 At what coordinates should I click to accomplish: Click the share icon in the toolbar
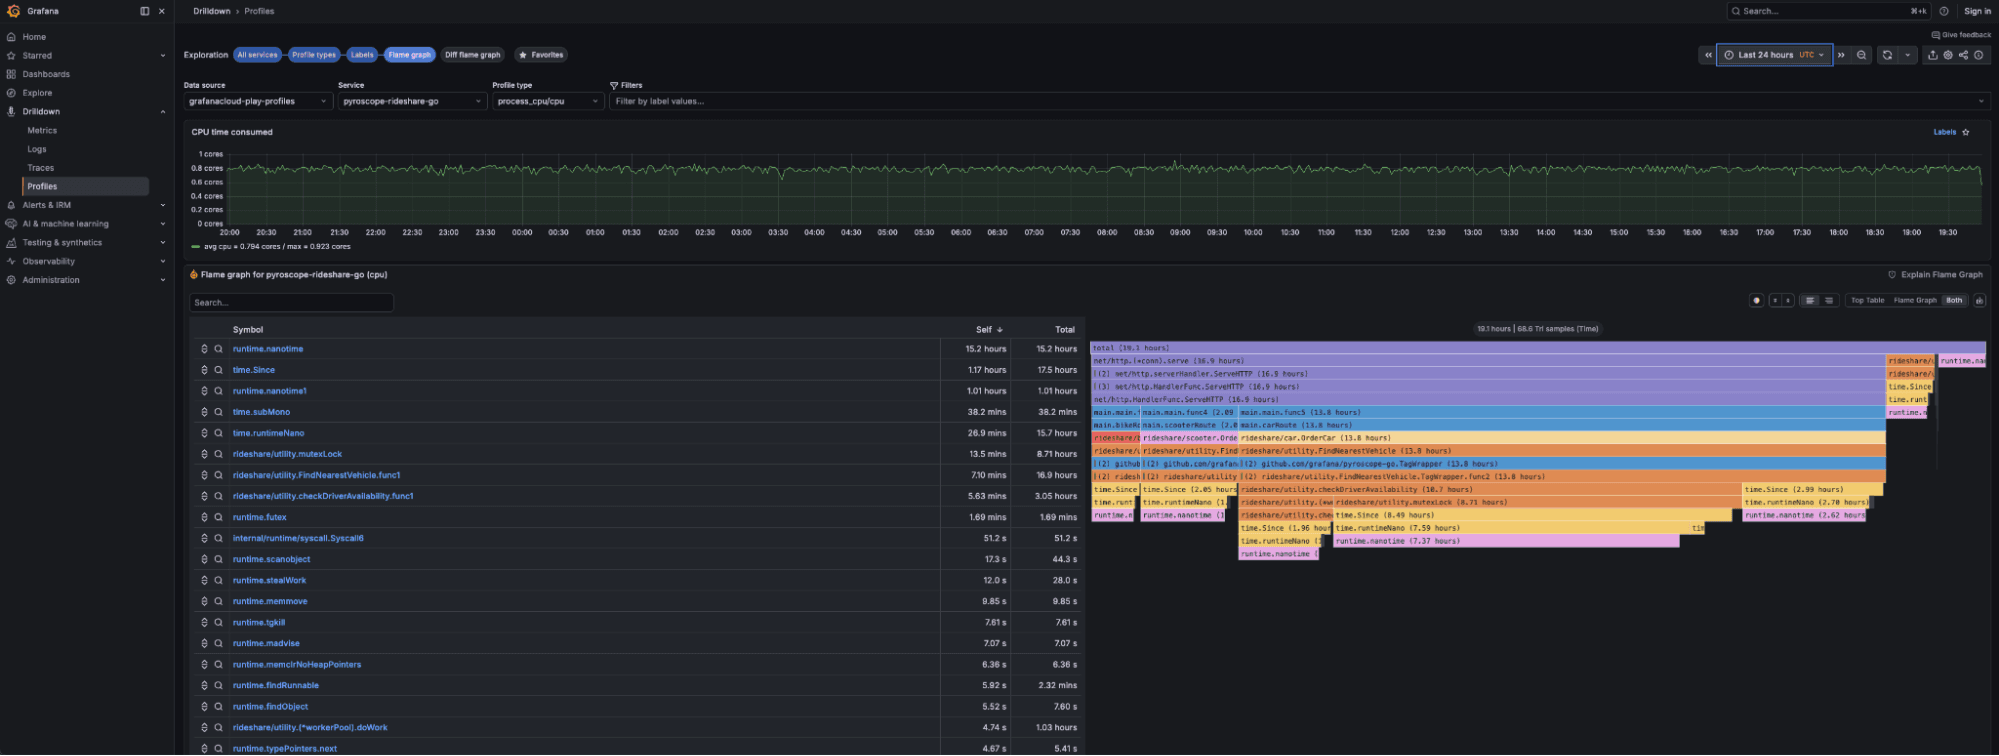pyautogui.click(x=1963, y=55)
